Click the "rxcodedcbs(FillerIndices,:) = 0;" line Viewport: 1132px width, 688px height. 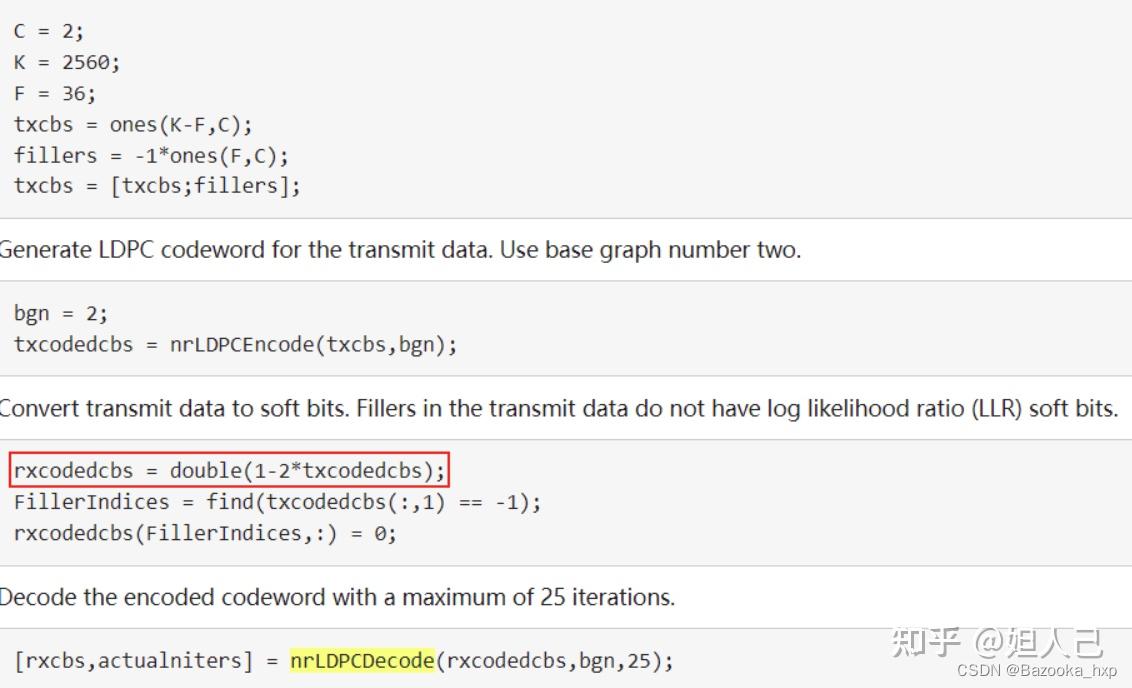(205, 533)
